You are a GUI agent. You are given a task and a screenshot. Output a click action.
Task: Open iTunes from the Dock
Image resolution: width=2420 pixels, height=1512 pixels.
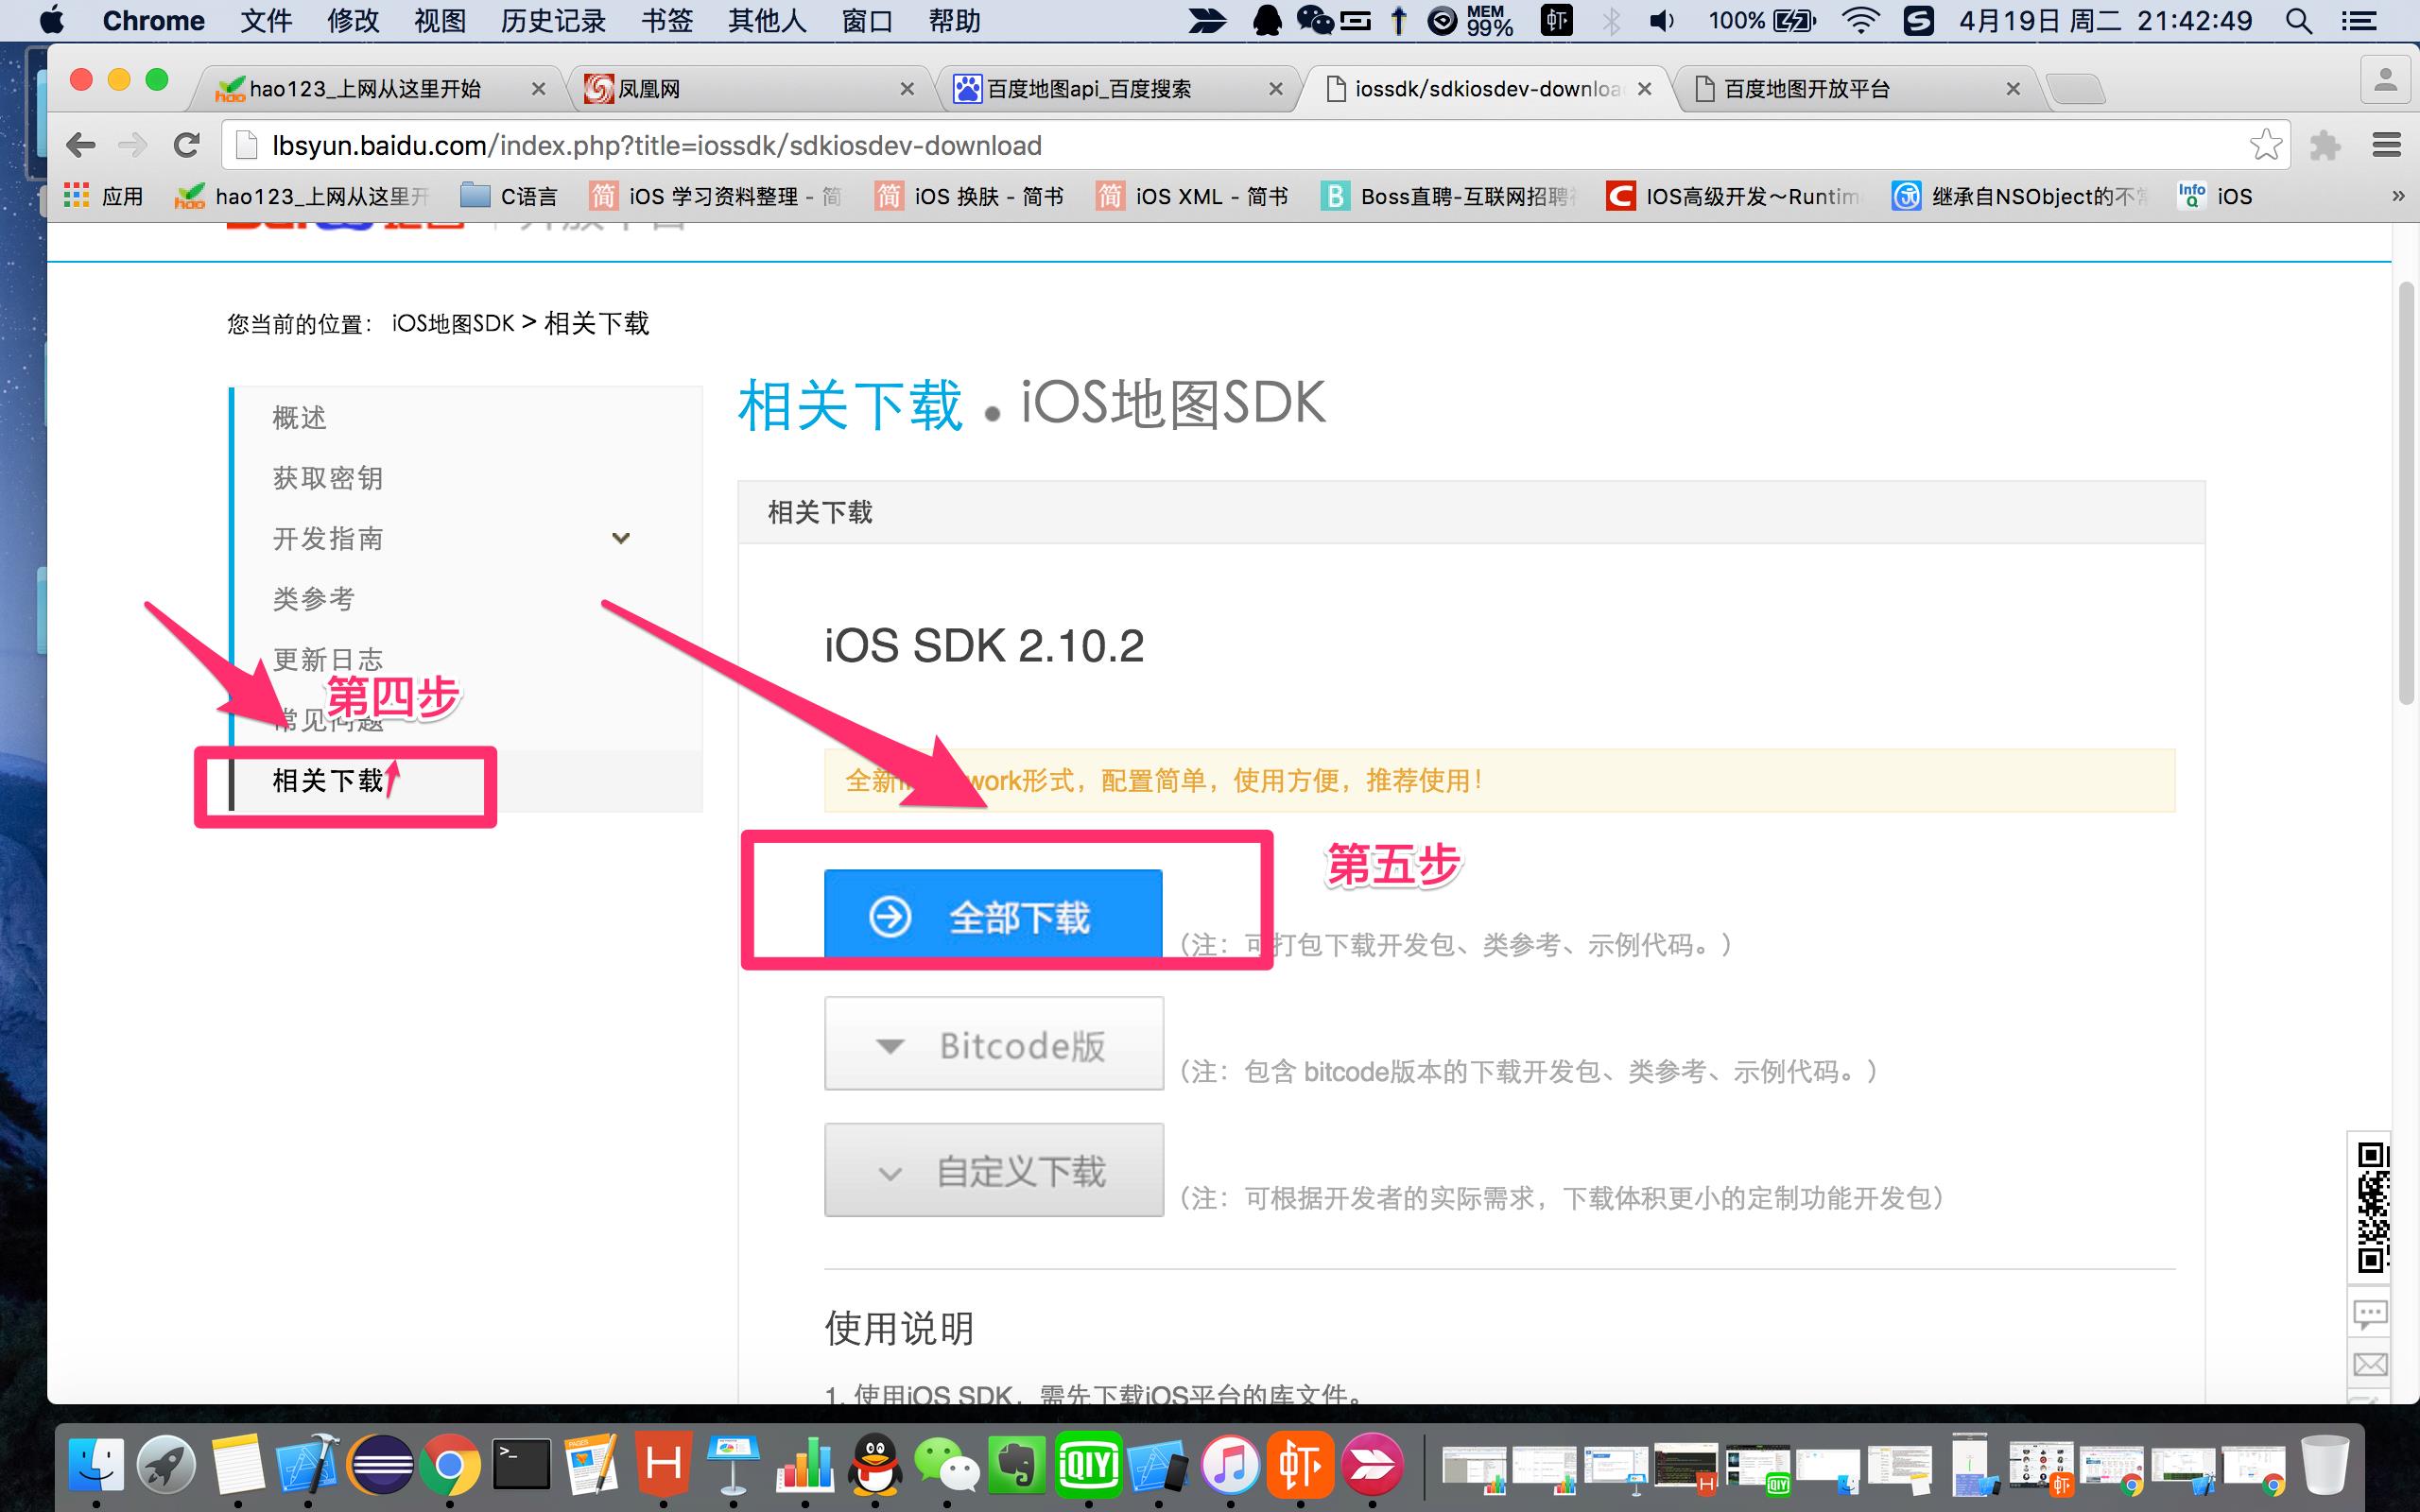click(1229, 1466)
